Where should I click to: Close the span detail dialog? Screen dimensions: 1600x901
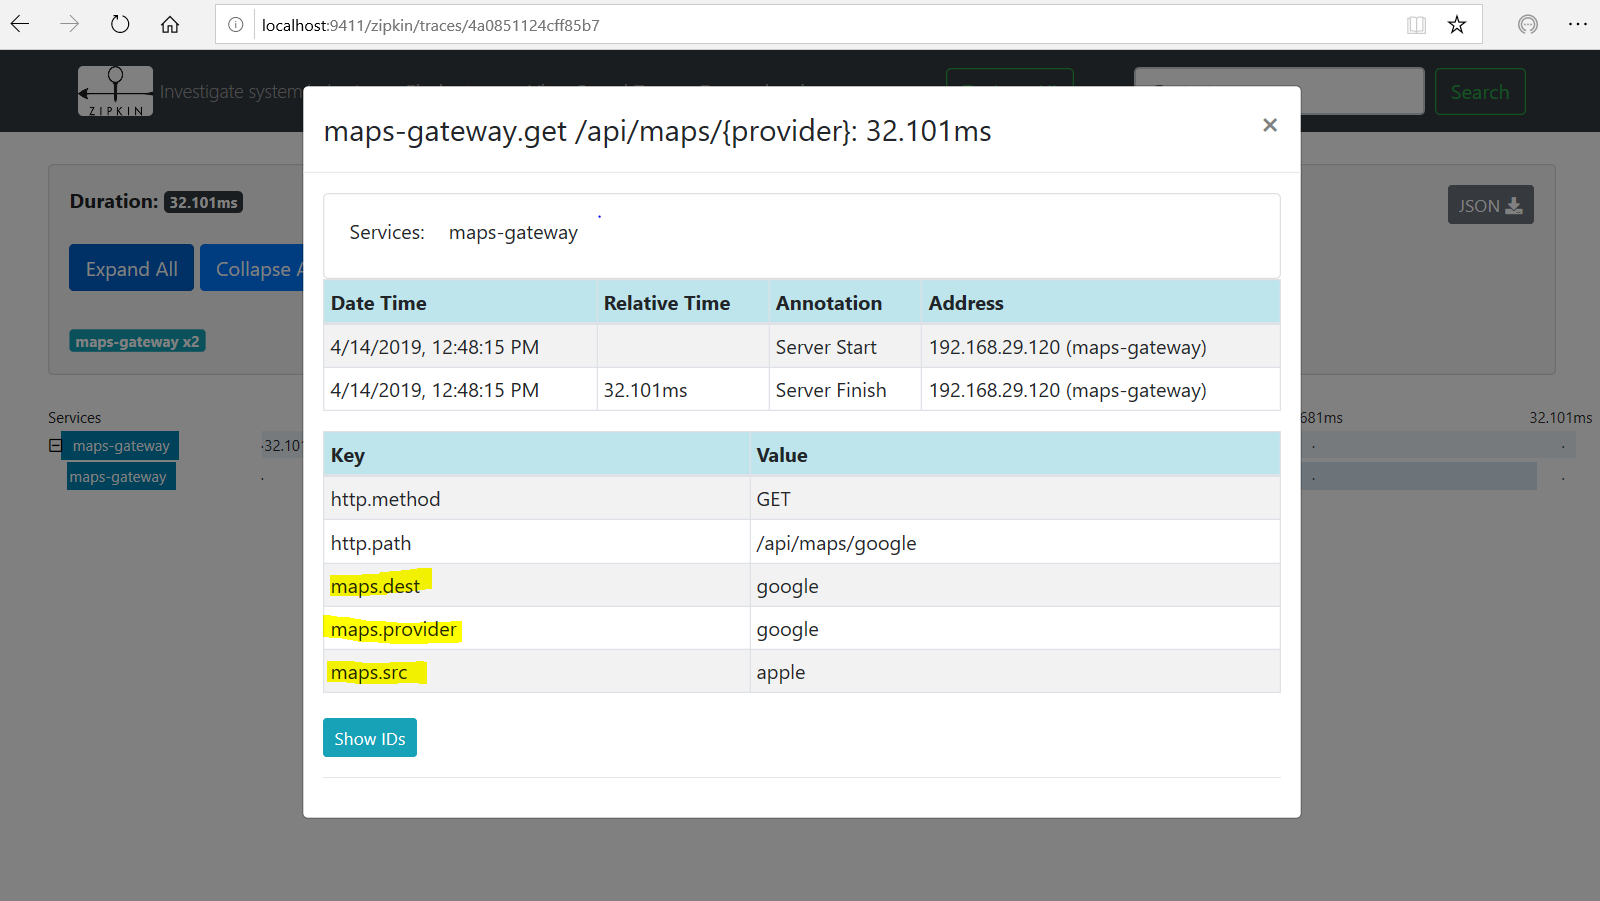click(1270, 125)
